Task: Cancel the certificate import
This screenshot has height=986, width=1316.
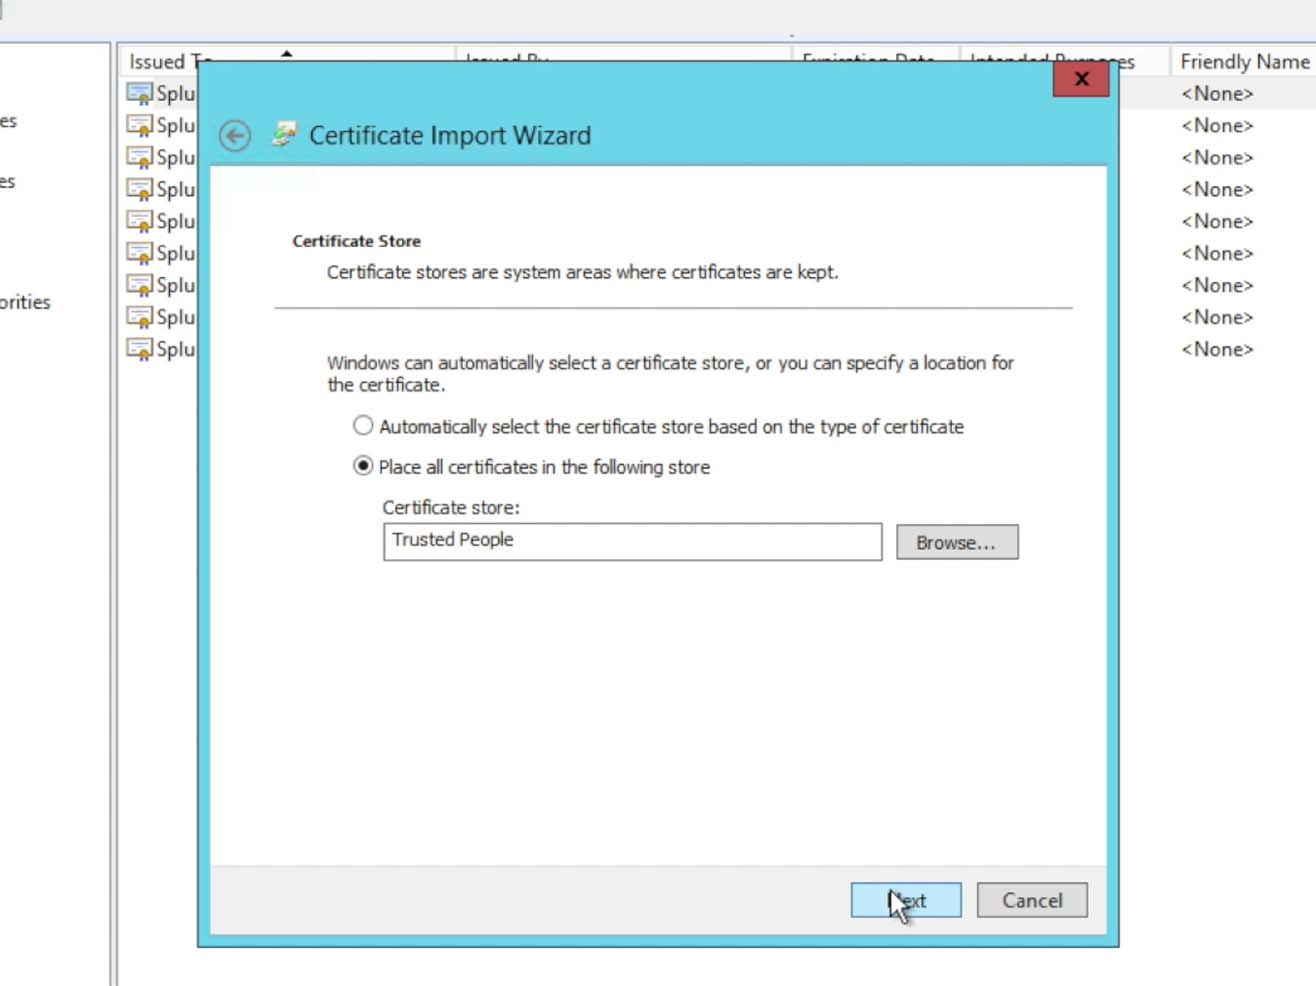Action: [x=1031, y=900]
